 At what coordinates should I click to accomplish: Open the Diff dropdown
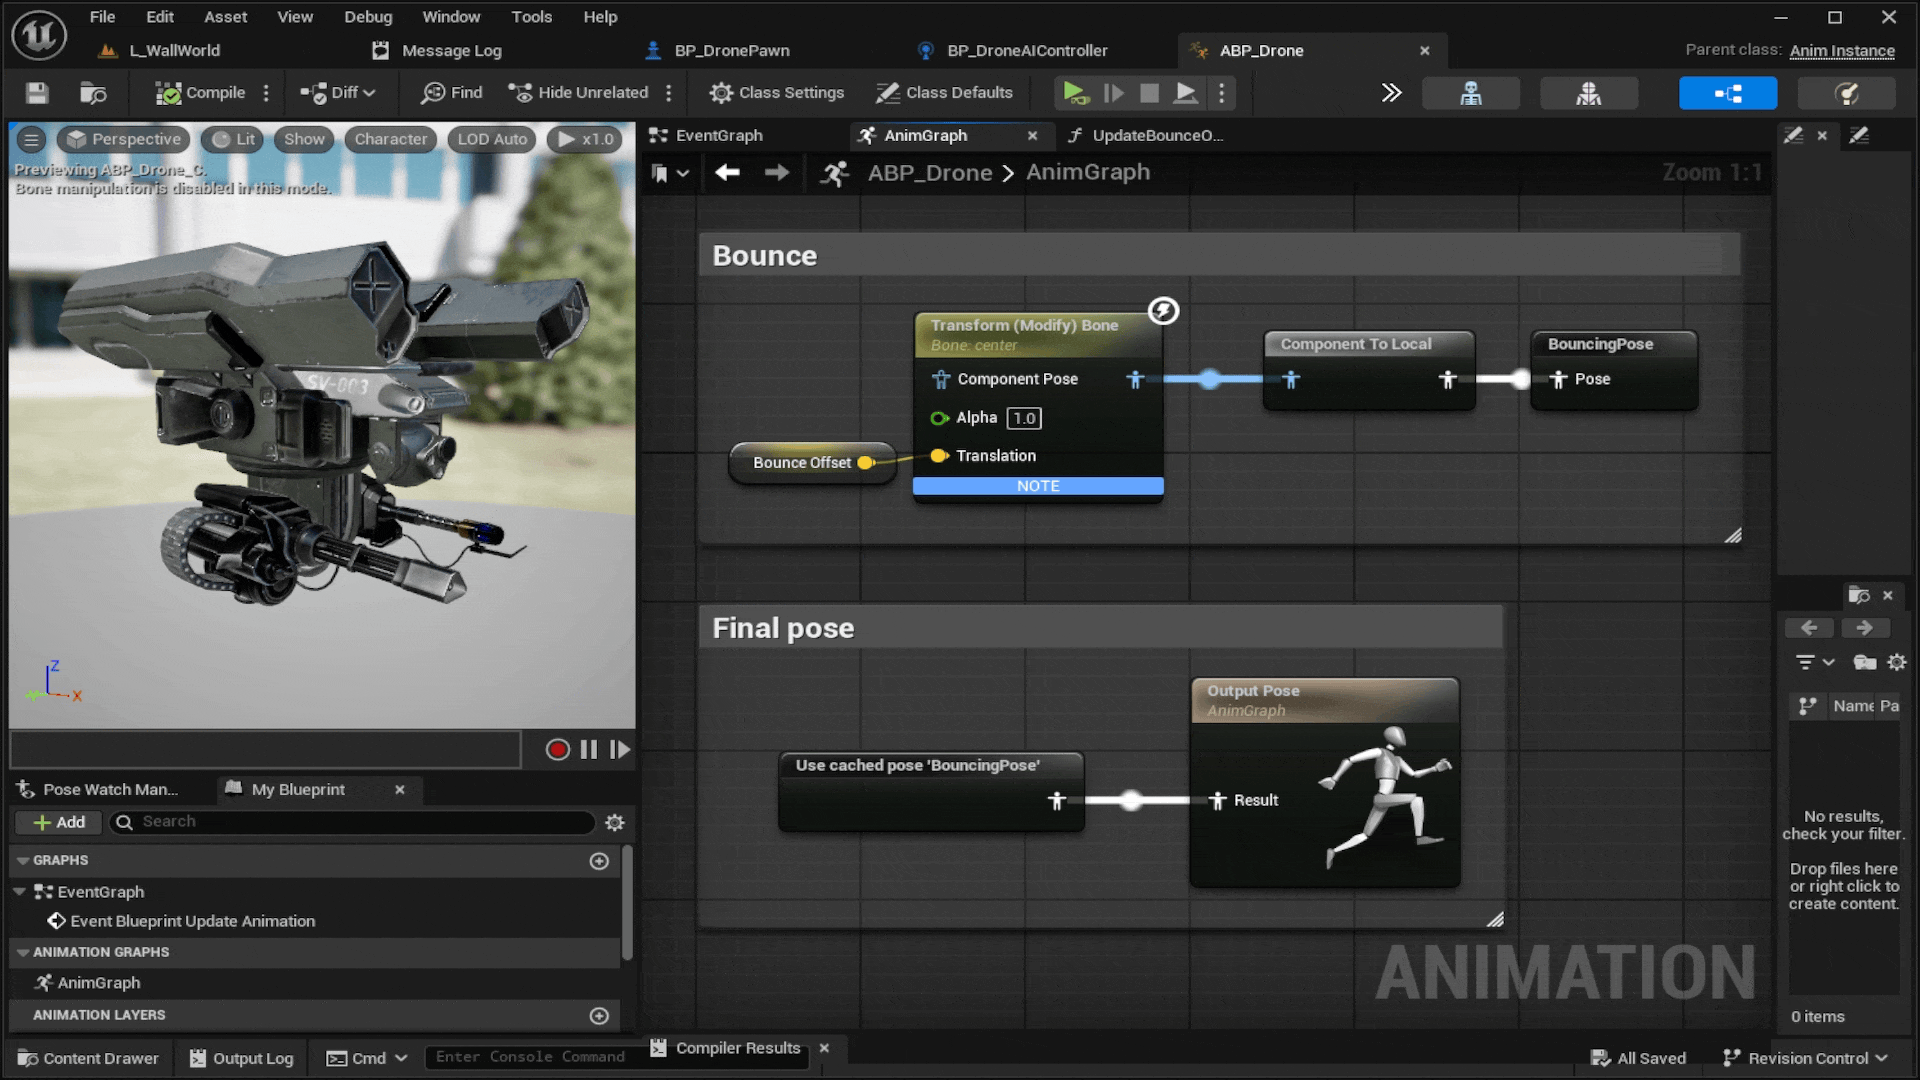pyautogui.click(x=338, y=93)
